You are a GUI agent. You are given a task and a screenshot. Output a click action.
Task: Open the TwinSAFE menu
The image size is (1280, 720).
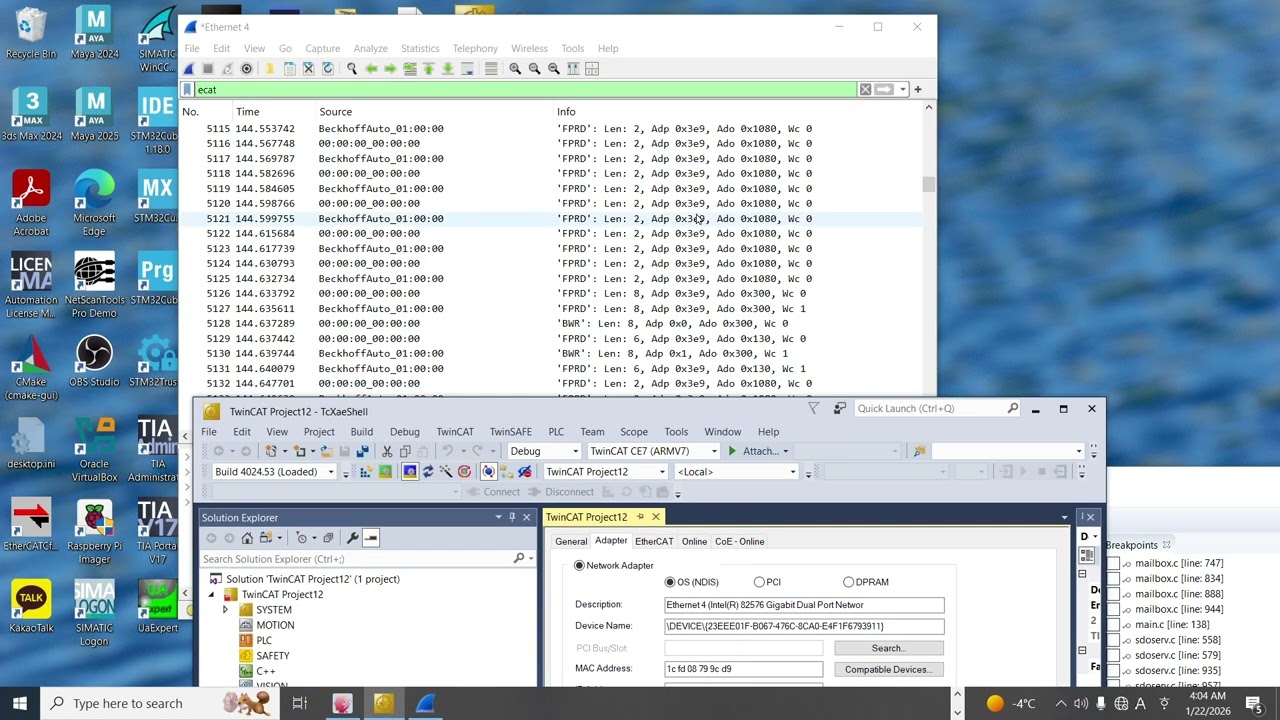(x=510, y=432)
